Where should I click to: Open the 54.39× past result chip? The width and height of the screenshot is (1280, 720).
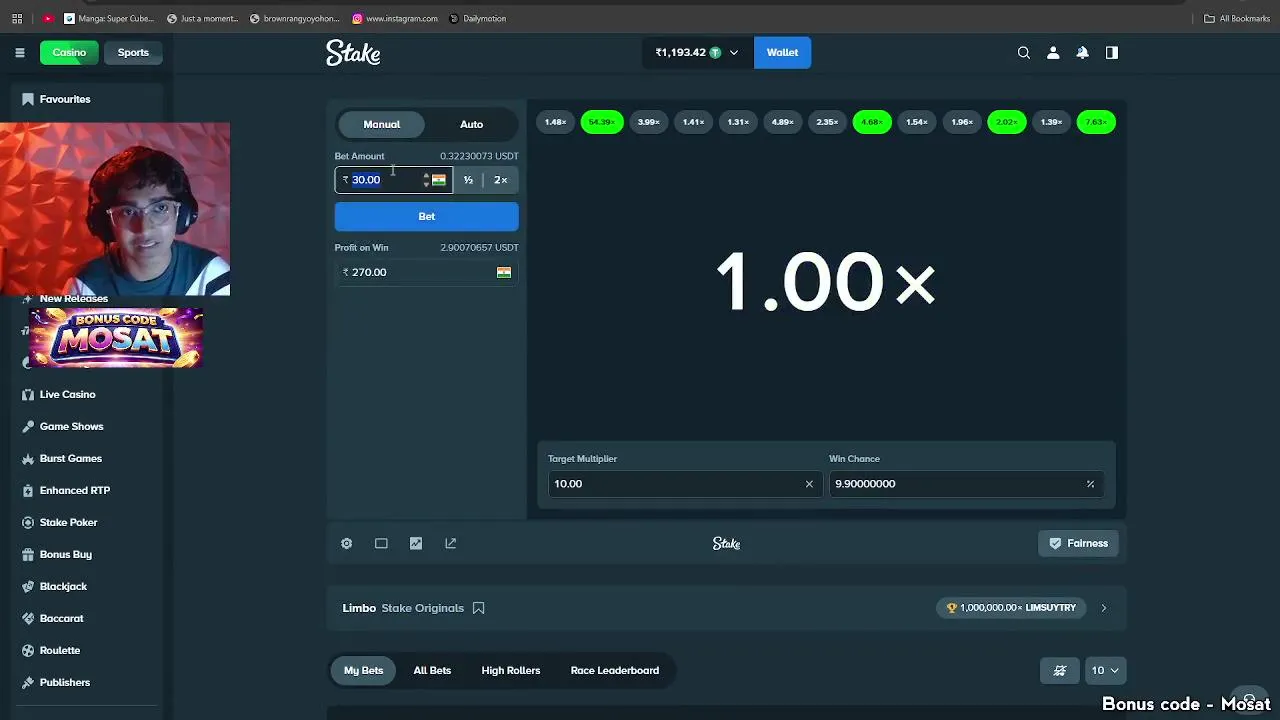(x=601, y=122)
